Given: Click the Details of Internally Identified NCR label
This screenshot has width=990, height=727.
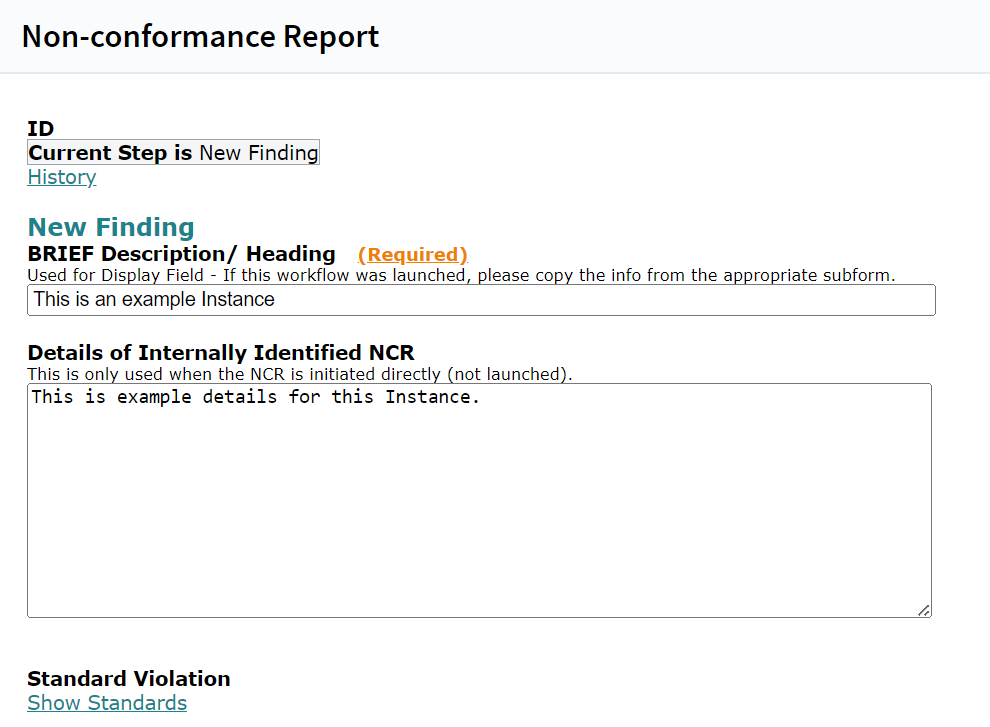Looking at the screenshot, I should pyautogui.click(x=220, y=353).
